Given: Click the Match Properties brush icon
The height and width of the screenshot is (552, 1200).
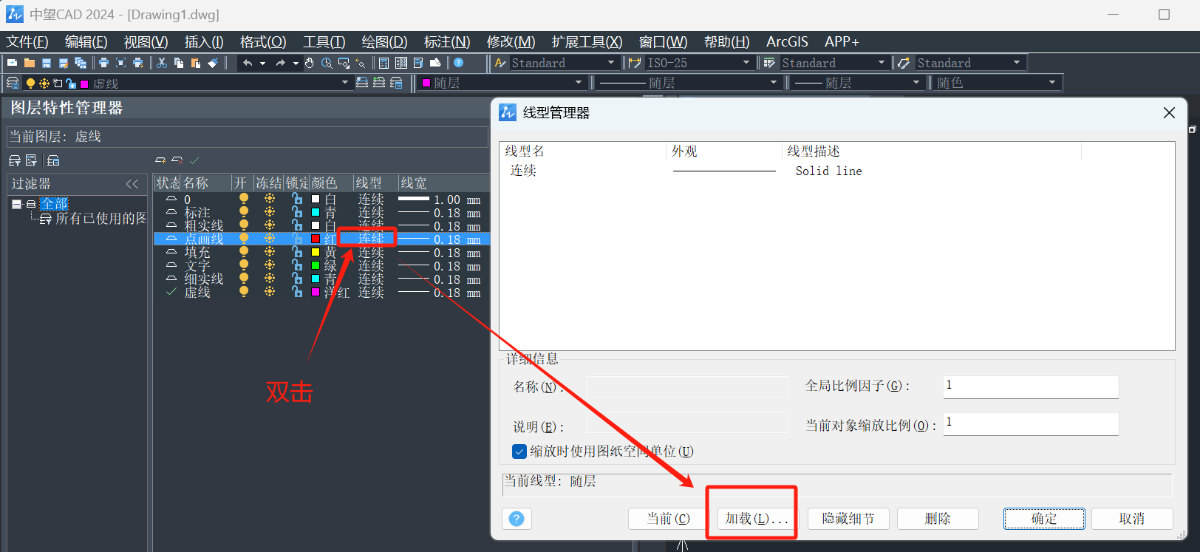Looking at the screenshot, I should tap(212, 63).
